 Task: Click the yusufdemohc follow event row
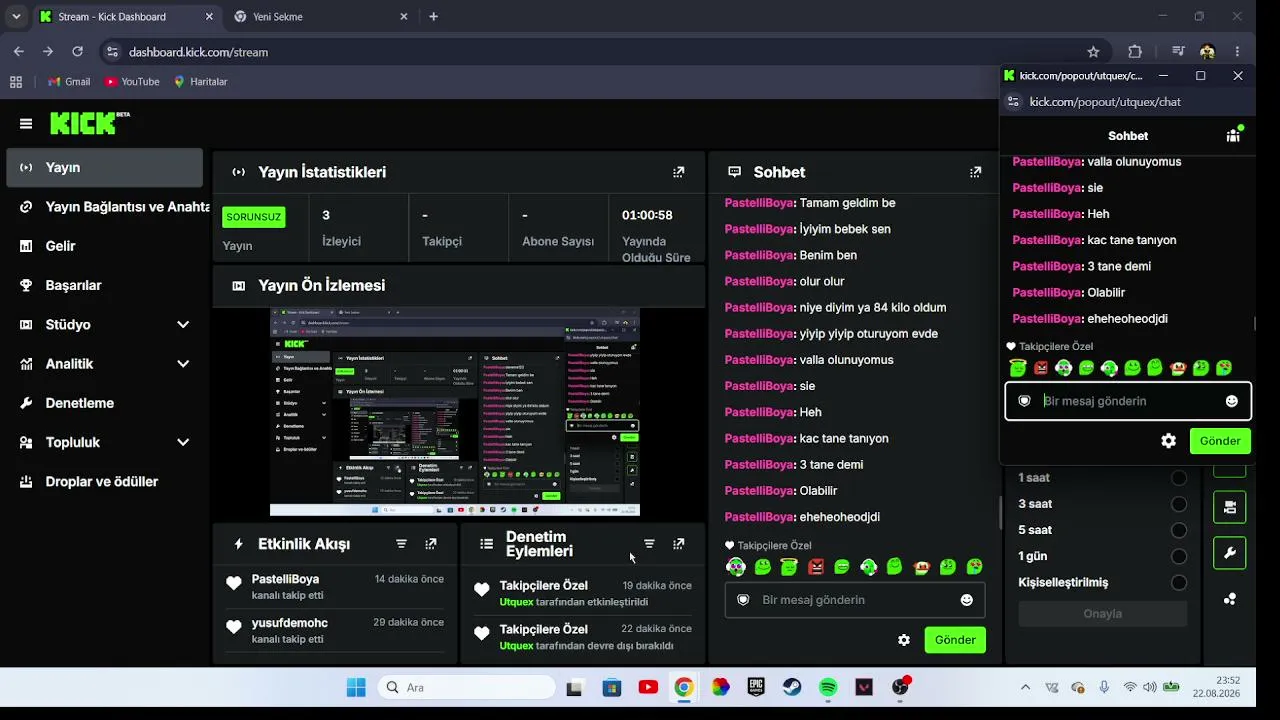click(335, 630)
